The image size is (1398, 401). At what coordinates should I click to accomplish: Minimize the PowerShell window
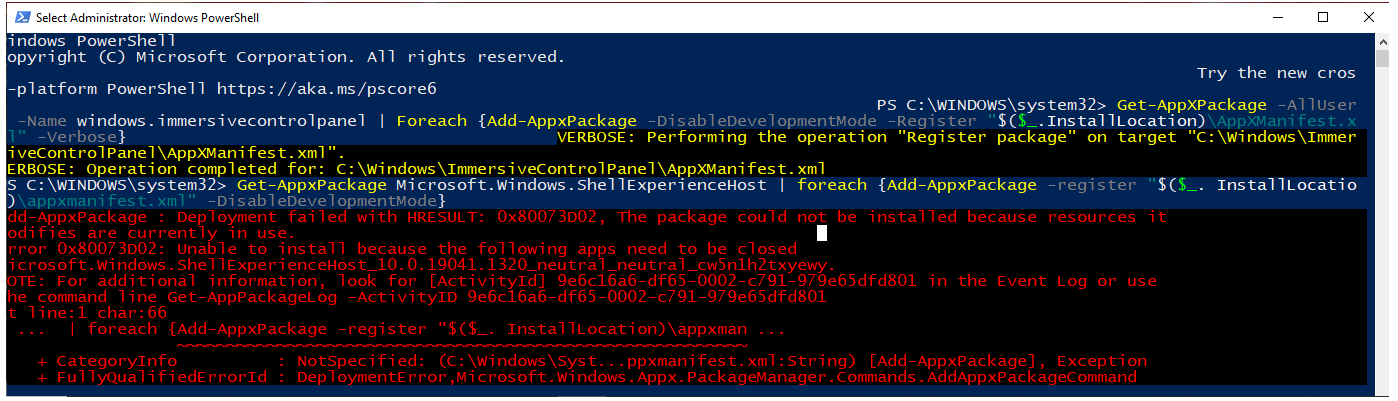coord(1277,17)
